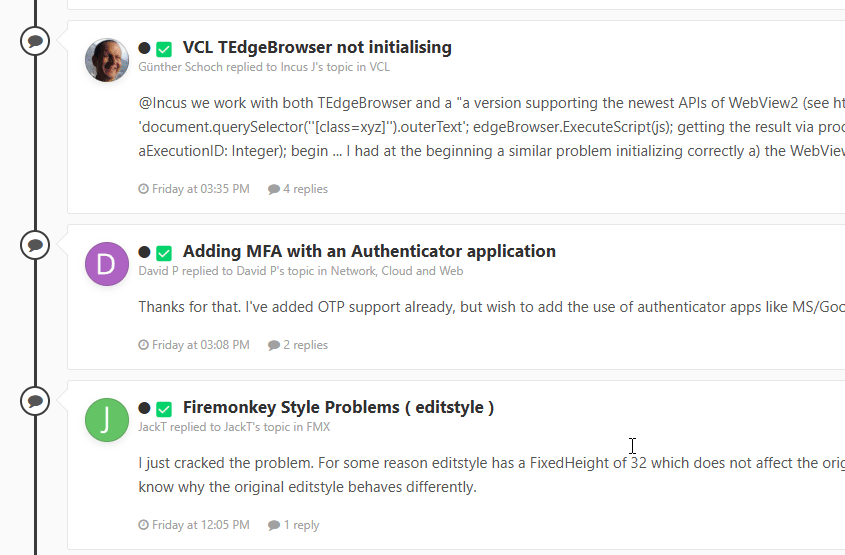The width and height of the screenshot is (845, 555).
Task: Click the green solved checkmark on the VCL TEdgeBrowser topic
Action: click(x=164, y=49)
